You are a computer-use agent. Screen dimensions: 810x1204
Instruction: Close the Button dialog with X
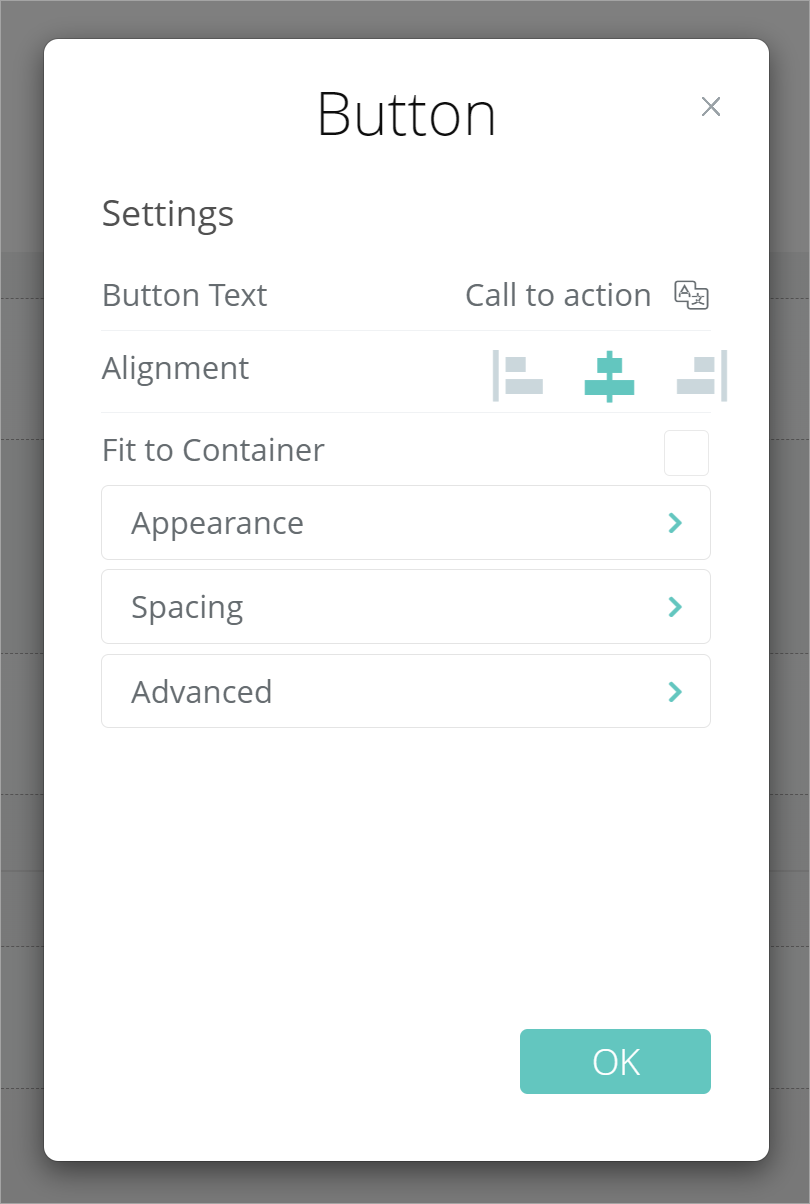(x=711, y=107)
